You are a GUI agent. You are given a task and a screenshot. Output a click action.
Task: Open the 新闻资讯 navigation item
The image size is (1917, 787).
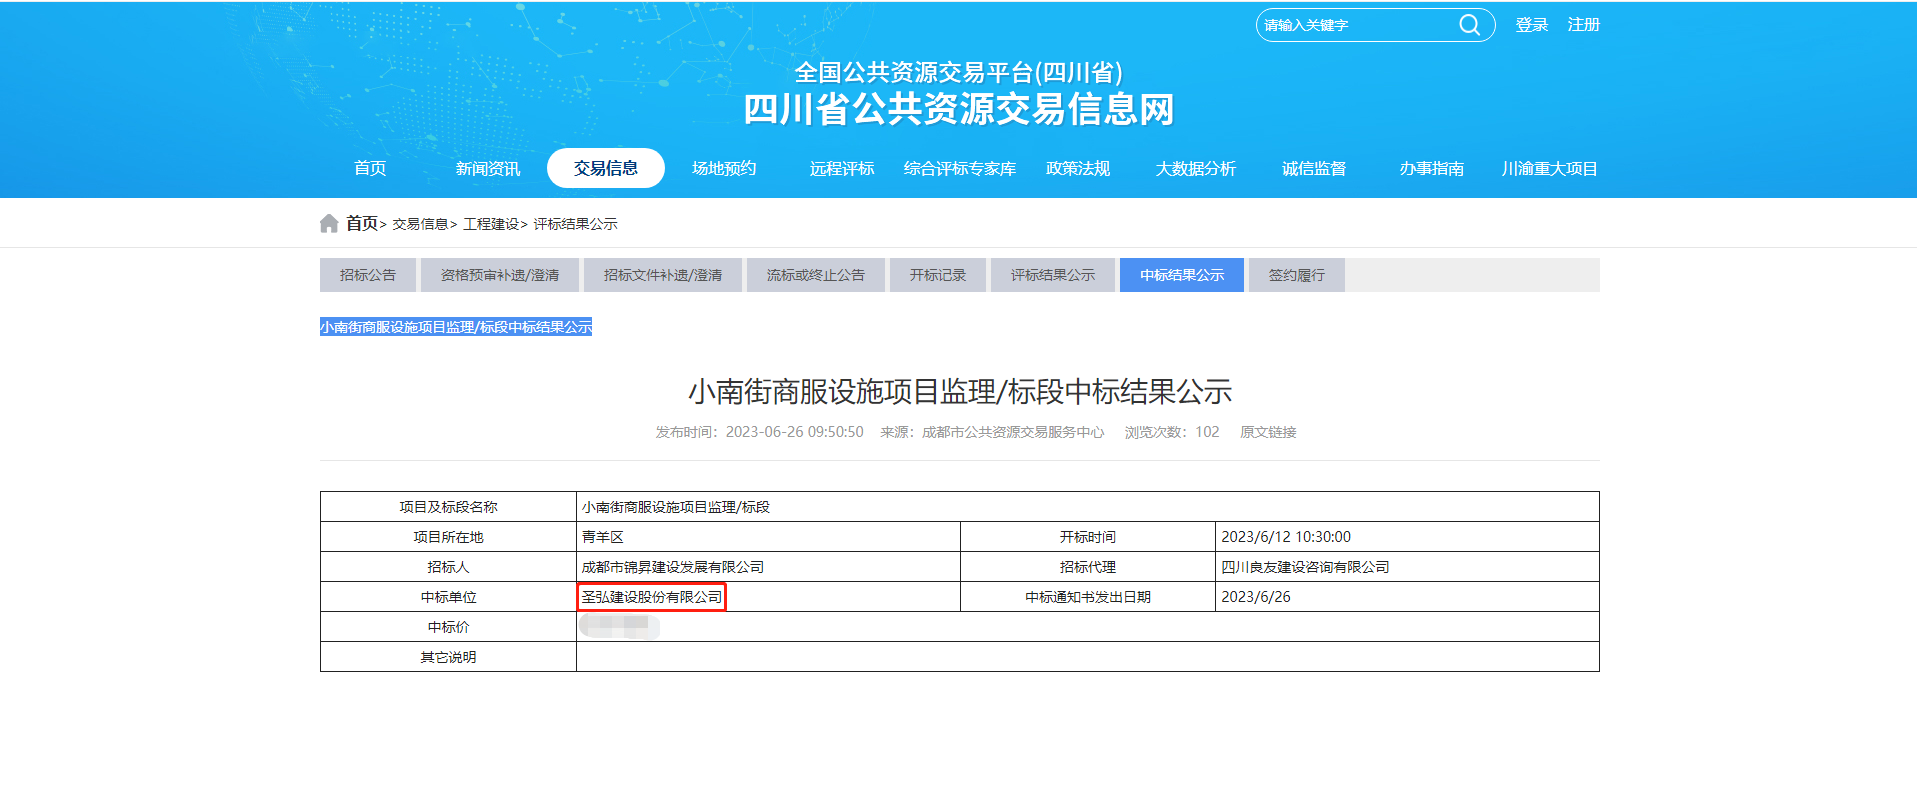tap(488, 168)
